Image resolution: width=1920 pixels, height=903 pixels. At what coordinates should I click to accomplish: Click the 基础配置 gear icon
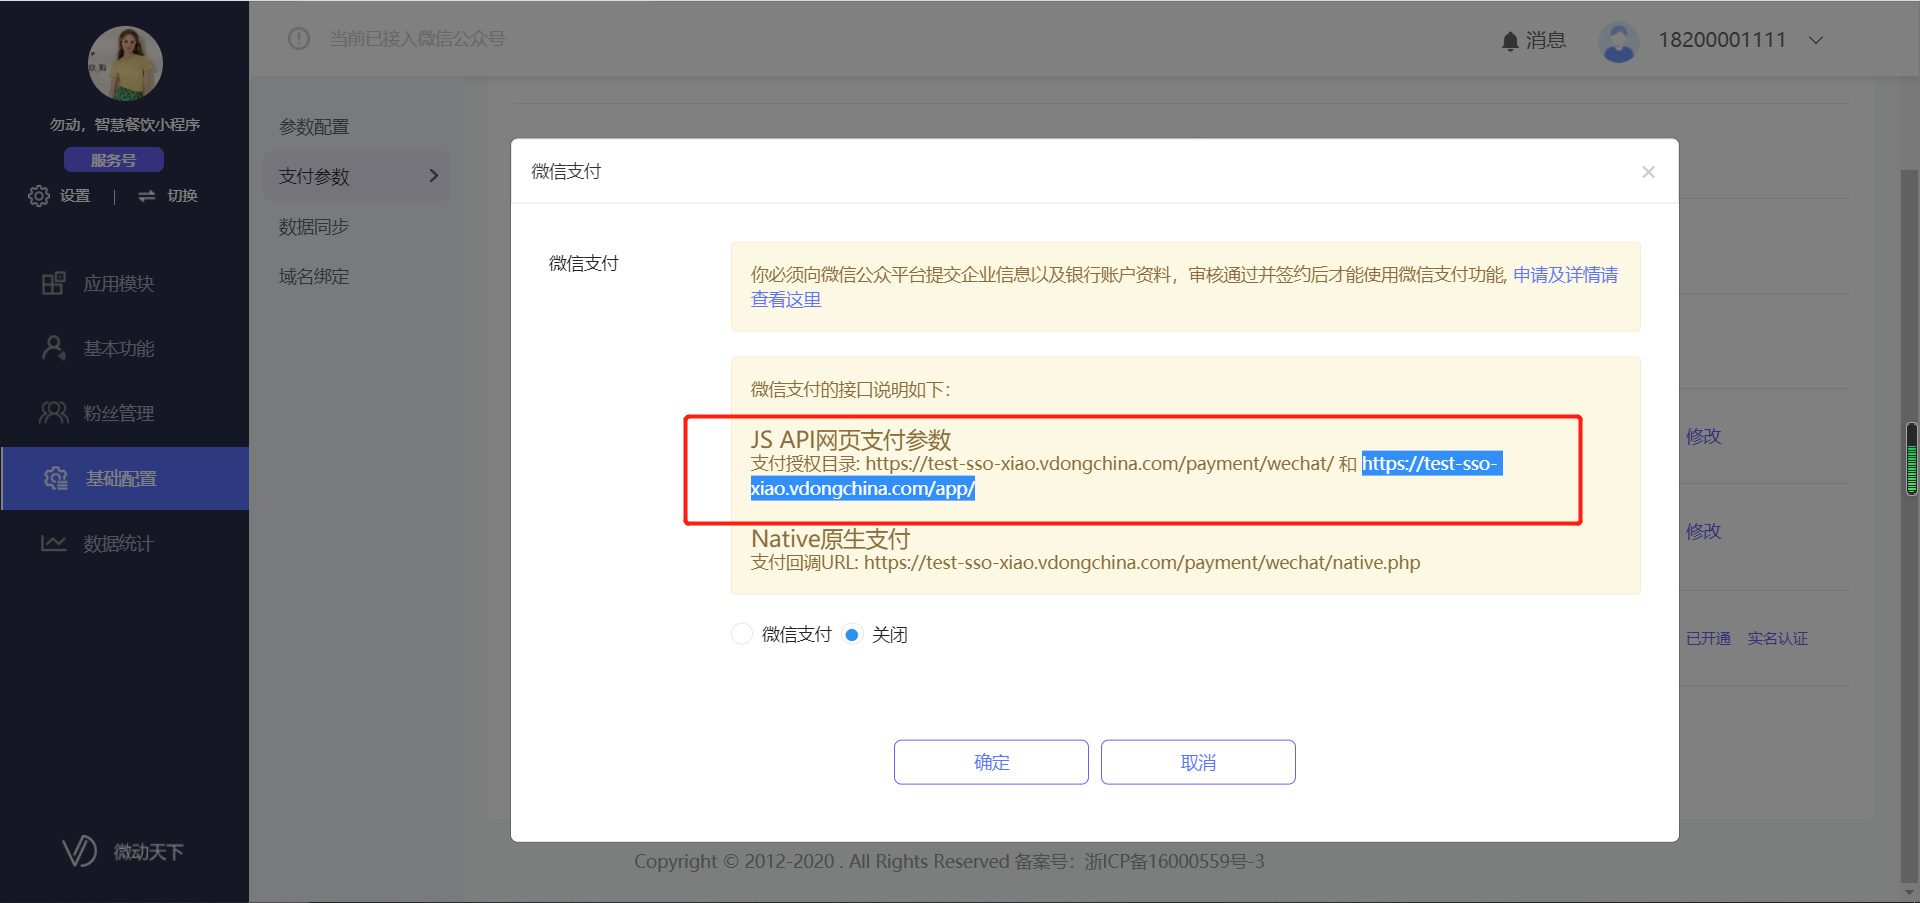click(x=56, y=478)
